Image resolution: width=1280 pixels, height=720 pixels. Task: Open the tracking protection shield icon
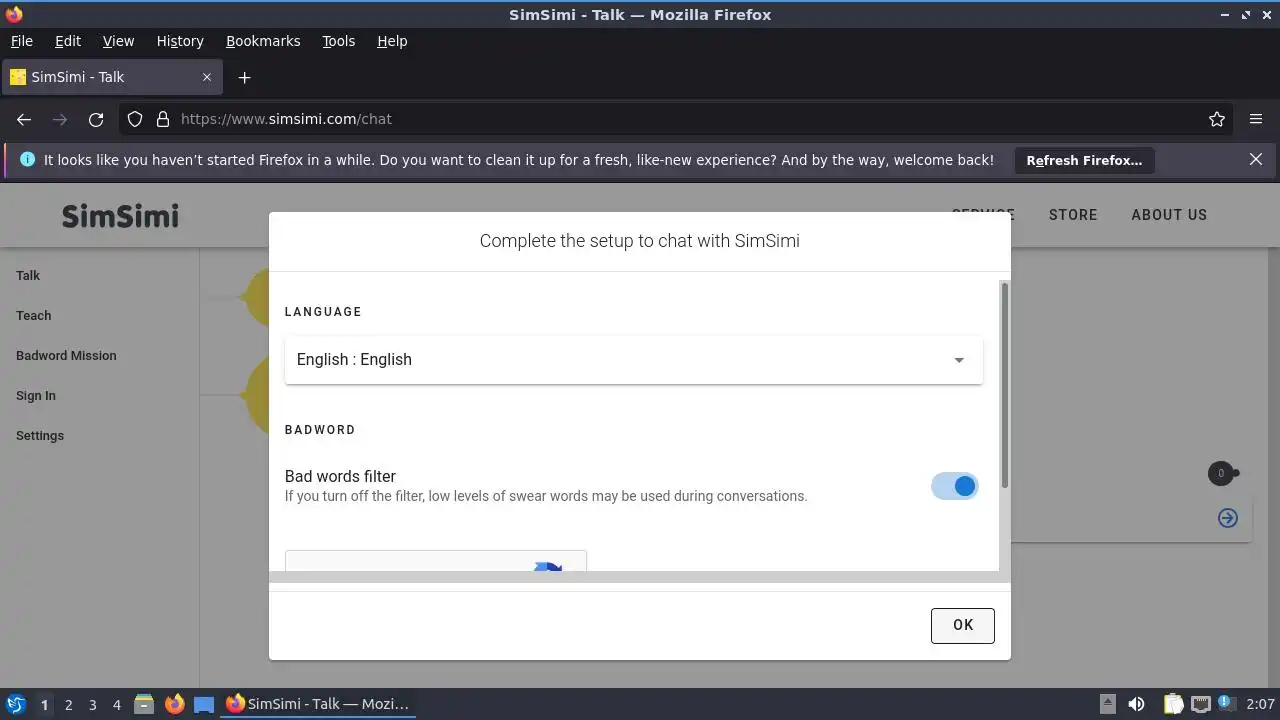click(x=135, y=119)
